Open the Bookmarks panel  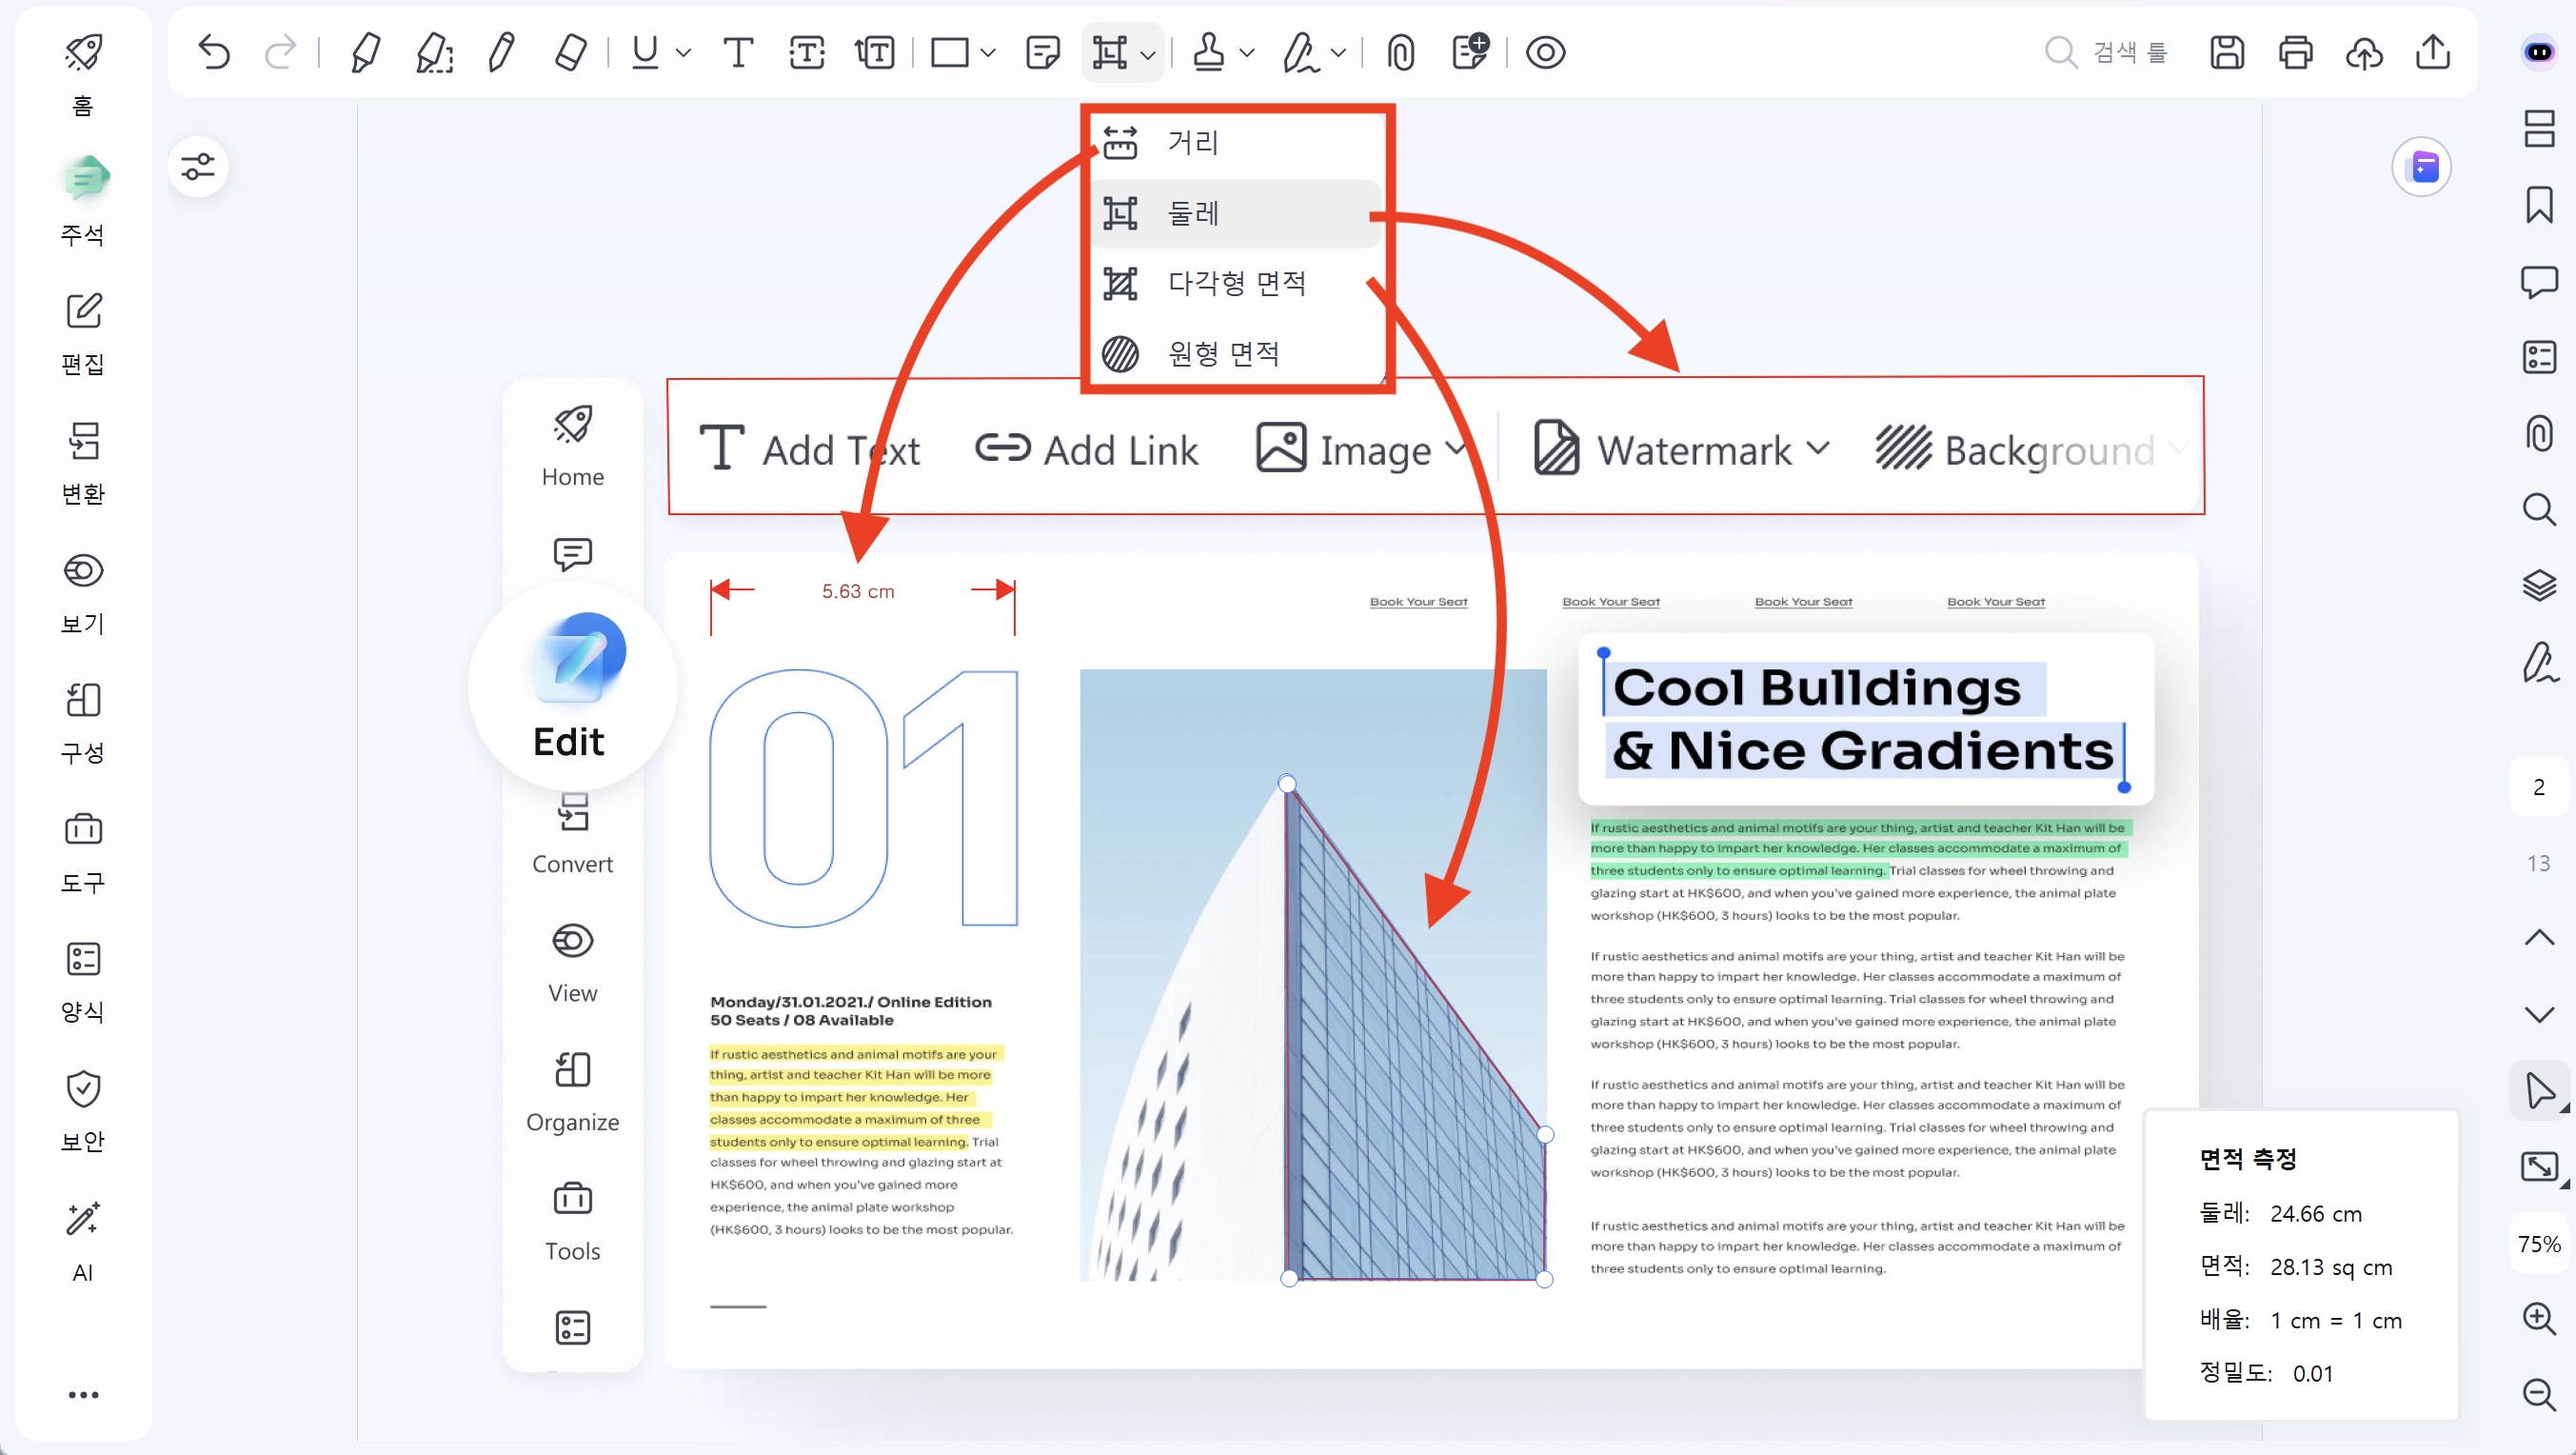[x=2539, y=205]
